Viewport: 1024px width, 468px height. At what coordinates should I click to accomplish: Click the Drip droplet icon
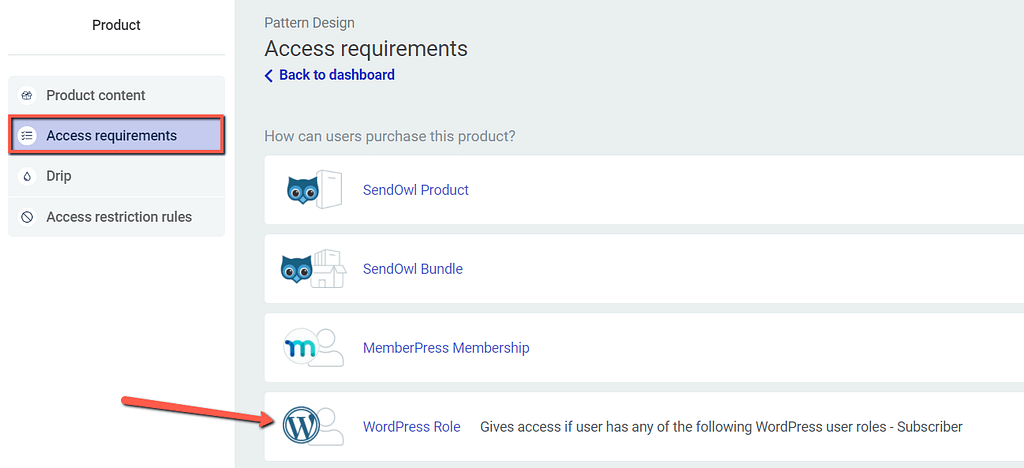(x=27, y=176)
